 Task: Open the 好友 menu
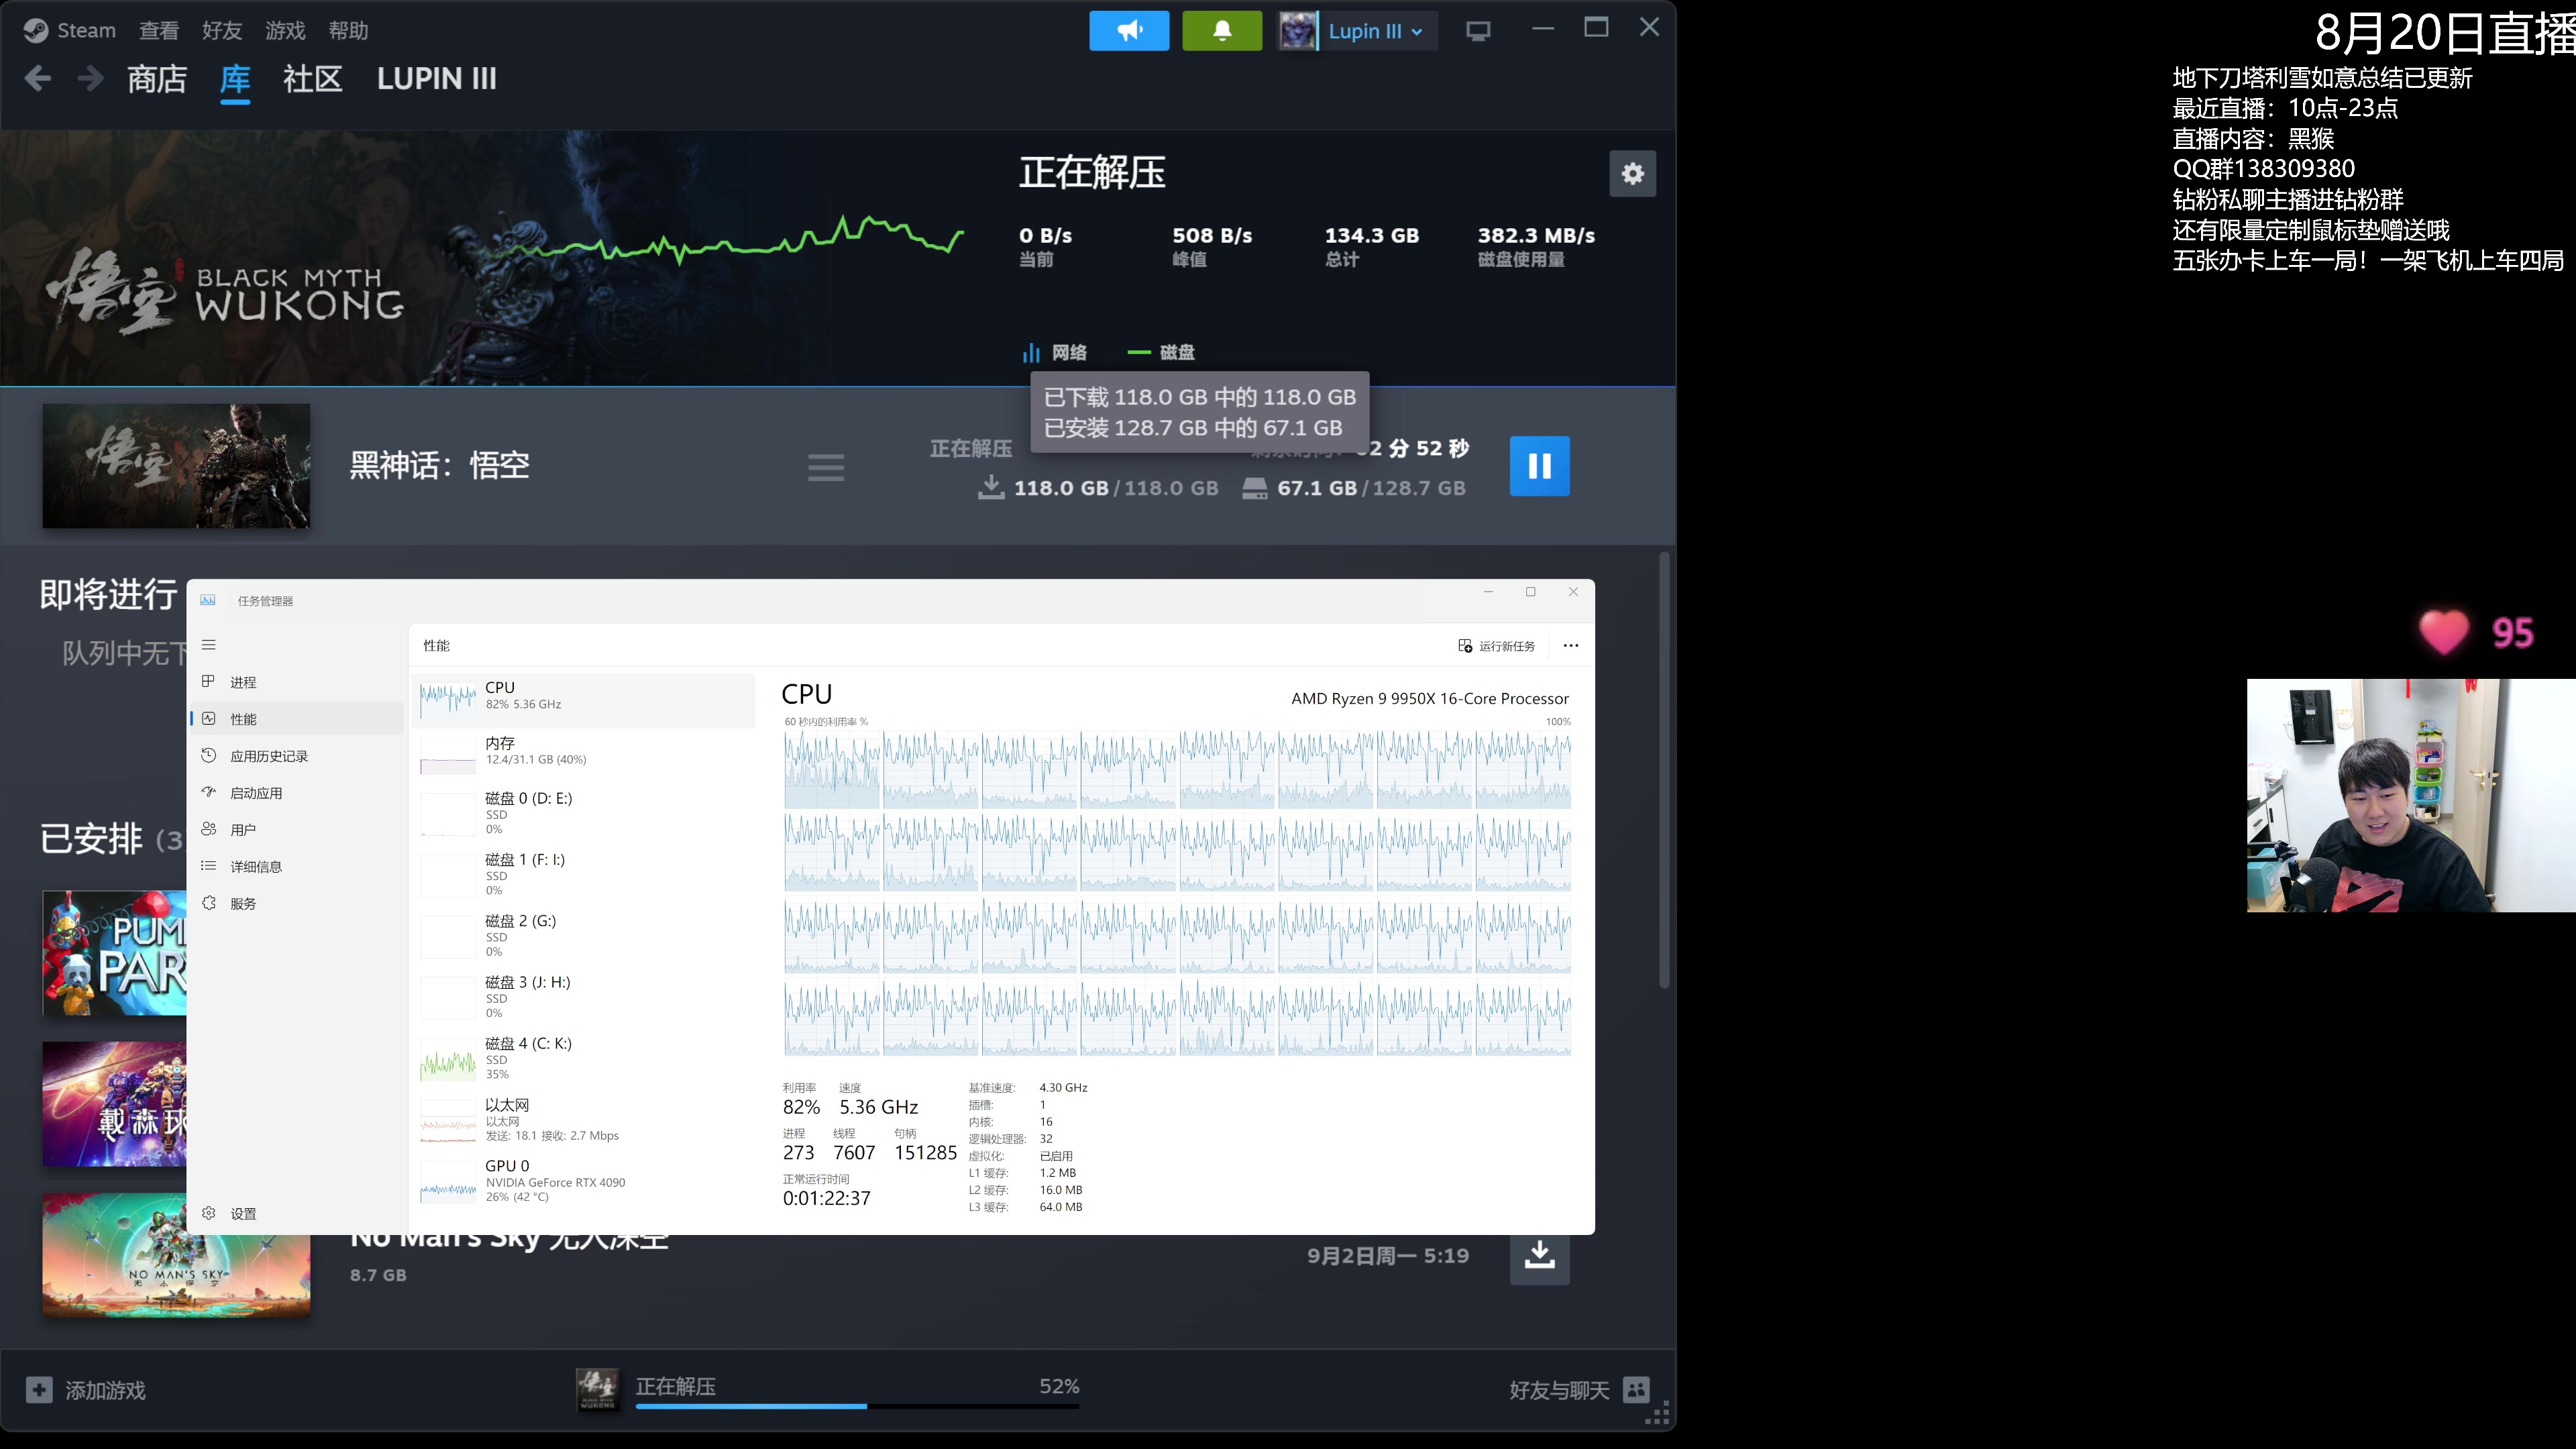[x=221, y=31]
